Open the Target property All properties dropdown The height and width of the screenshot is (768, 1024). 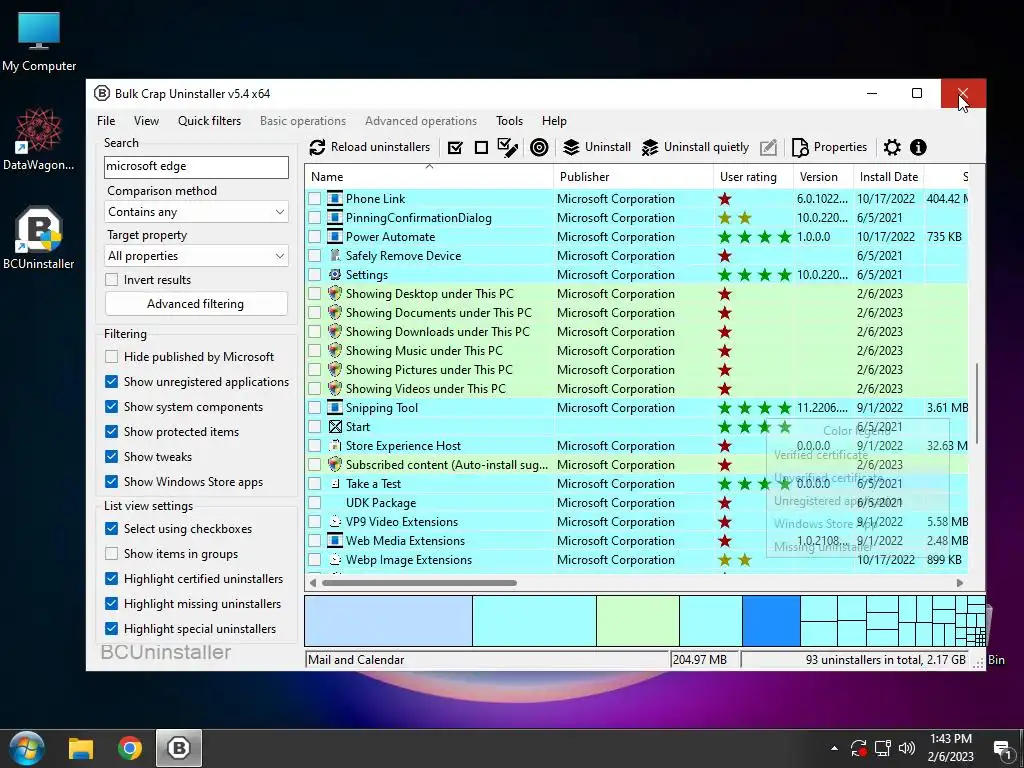click(196, 256)
